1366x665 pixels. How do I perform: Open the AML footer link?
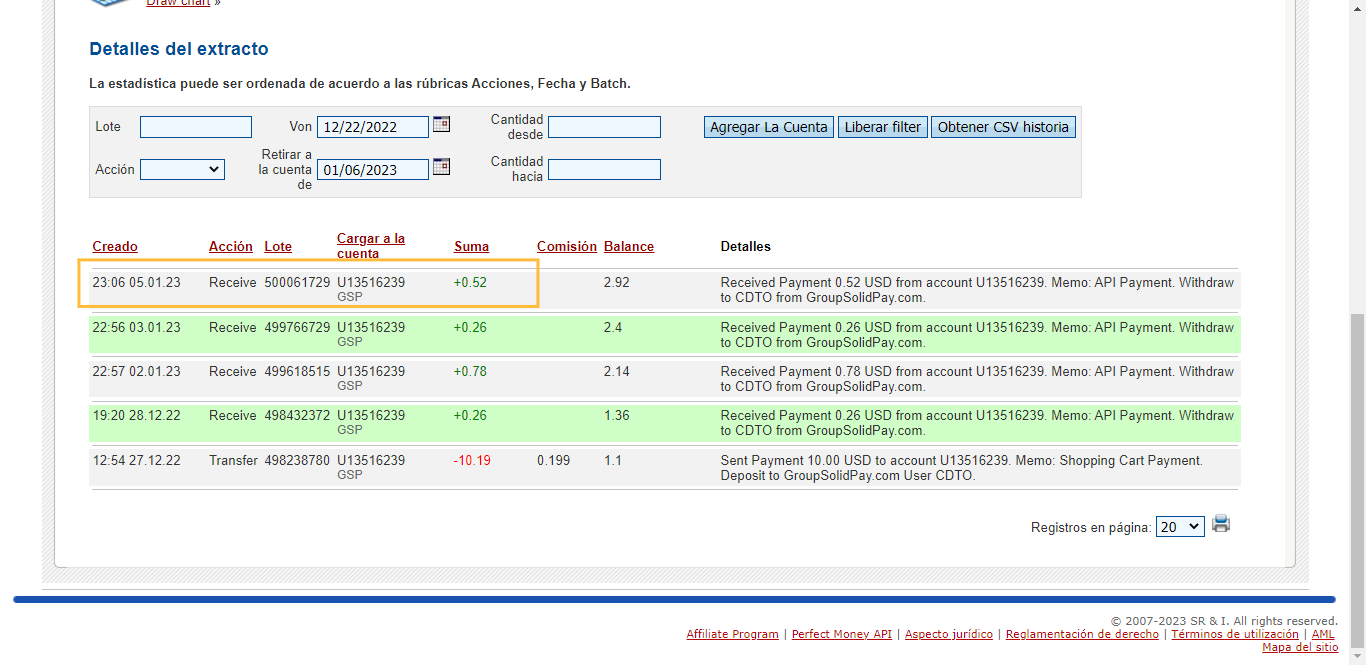pos(1323,634)
